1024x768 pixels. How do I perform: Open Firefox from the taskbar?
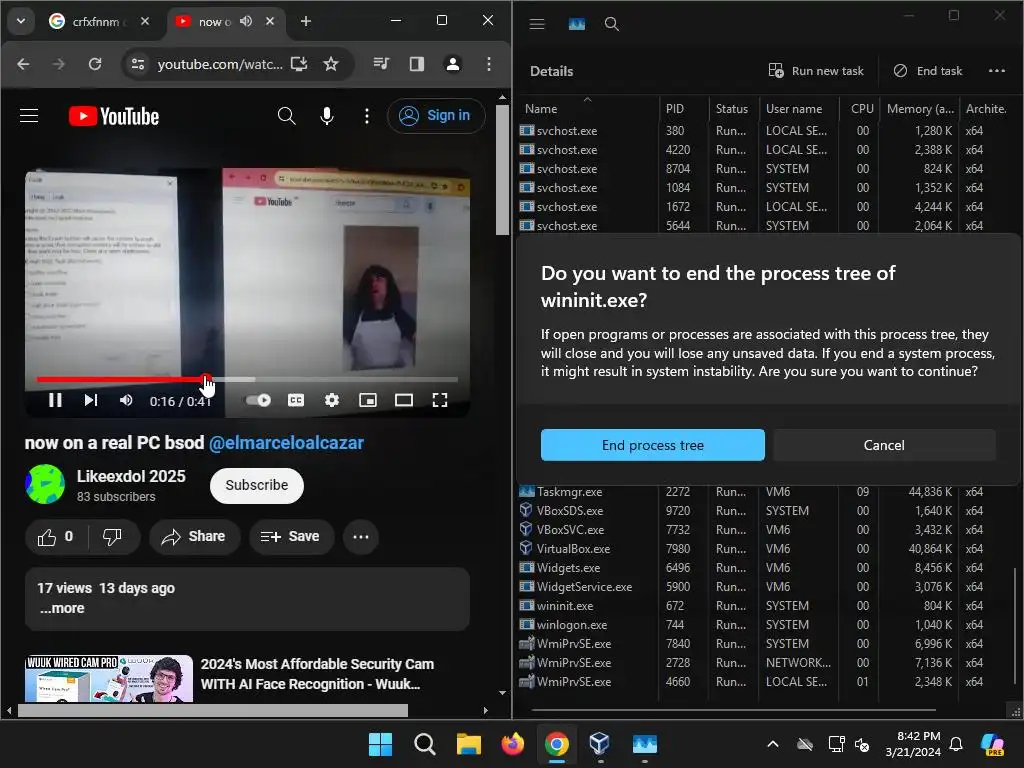(513, 744)
